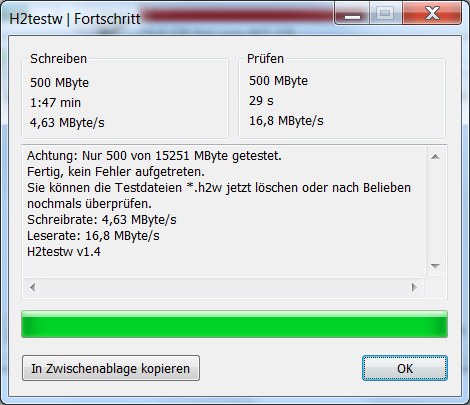
Task: Click the Prüfen group label
Action: 265,59
